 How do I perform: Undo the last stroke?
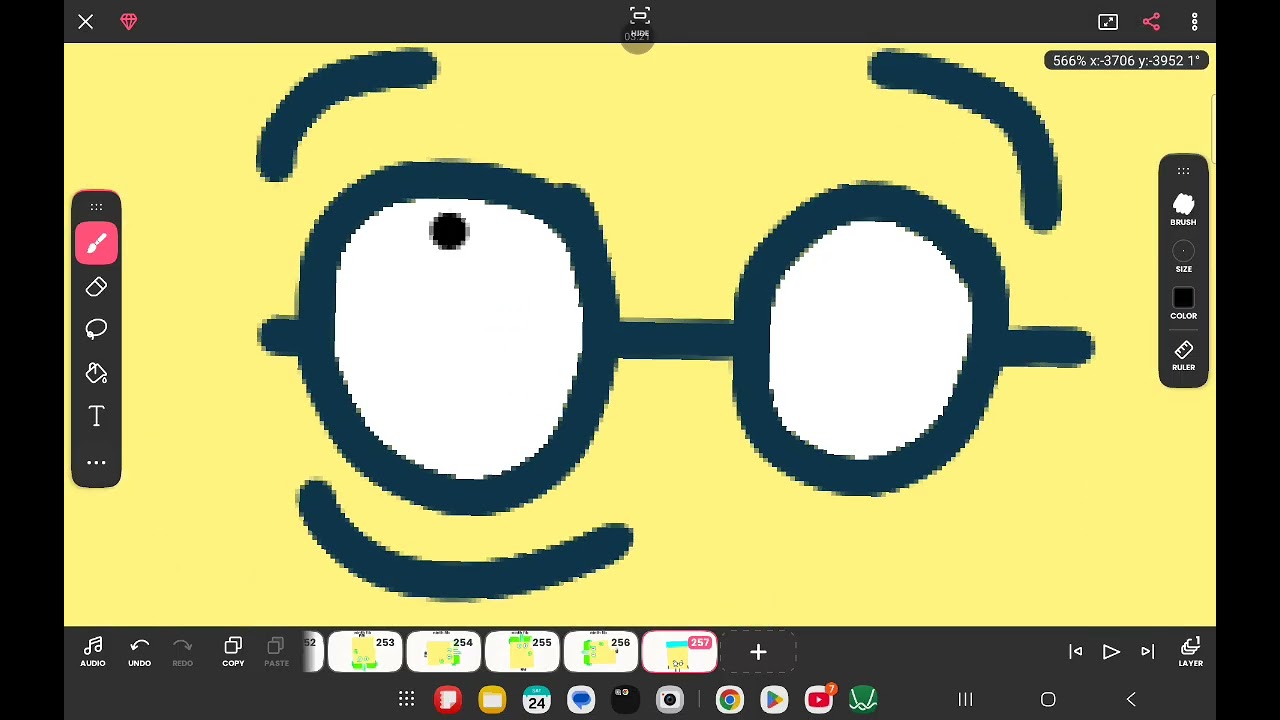tap(139, 652)
